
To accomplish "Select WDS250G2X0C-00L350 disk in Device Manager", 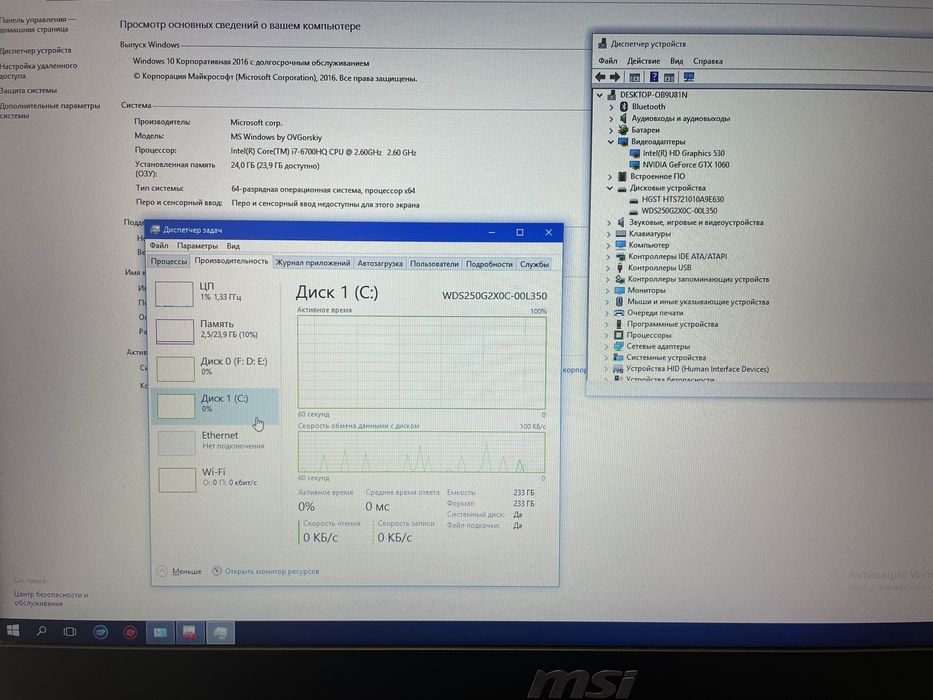I will (679, 211).
